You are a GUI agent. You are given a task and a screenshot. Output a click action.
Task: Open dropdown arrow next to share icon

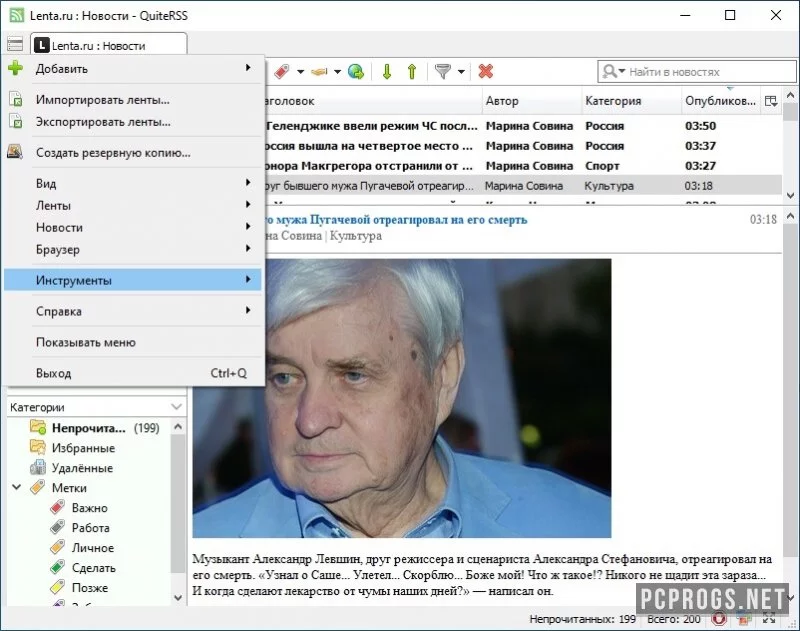pyautogui.click(x=337, y=72)
